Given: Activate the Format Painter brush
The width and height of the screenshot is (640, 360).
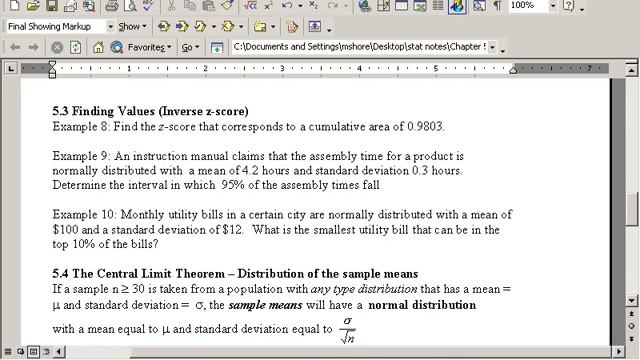Looking at the screenshot, I should click(x=227, y=5).
